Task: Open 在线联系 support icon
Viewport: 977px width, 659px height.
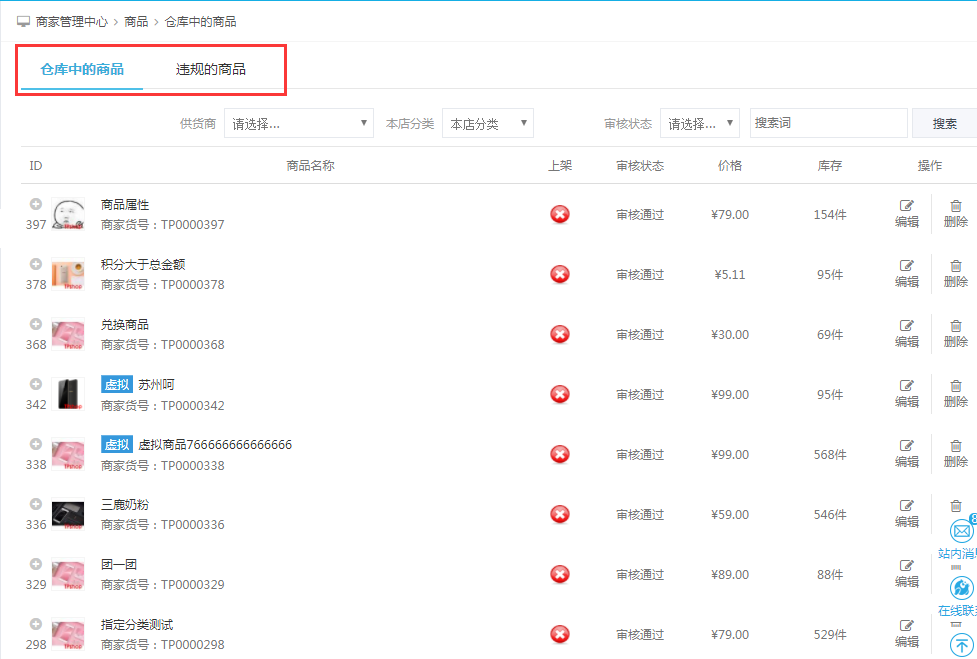Action: pos(961,588)
